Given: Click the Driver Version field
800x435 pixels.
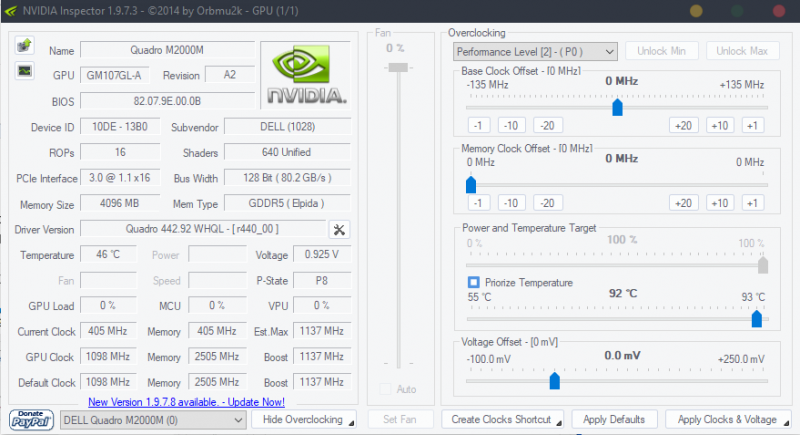Looking at the screenshot, I should [x=203, y=229].
